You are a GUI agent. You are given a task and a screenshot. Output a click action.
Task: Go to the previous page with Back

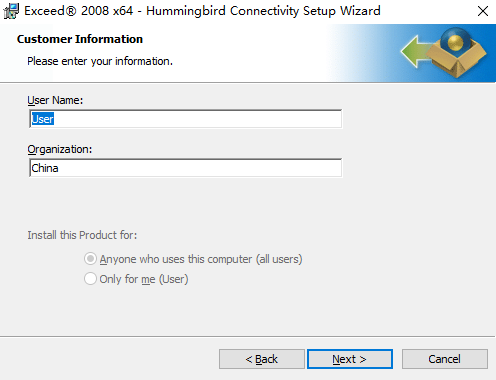click(x=262, y=359)
